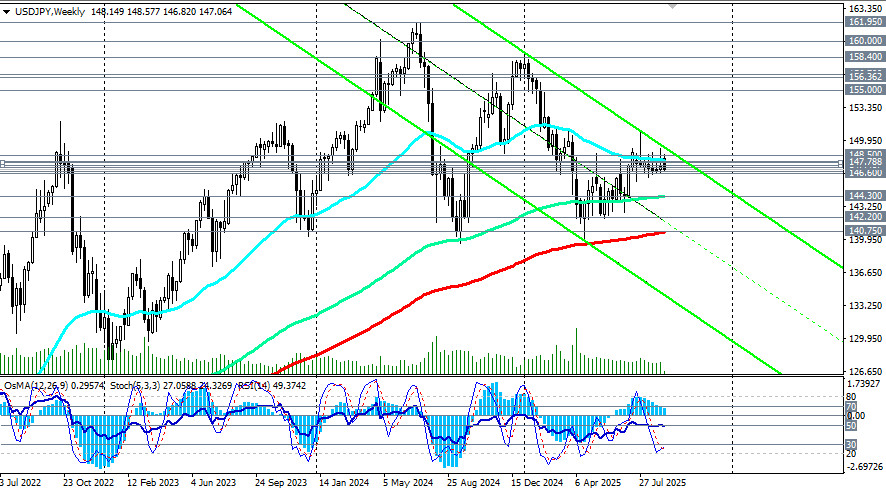Click the 156.362 price level label
886x490 pixels.
click(x=864, y=76)
